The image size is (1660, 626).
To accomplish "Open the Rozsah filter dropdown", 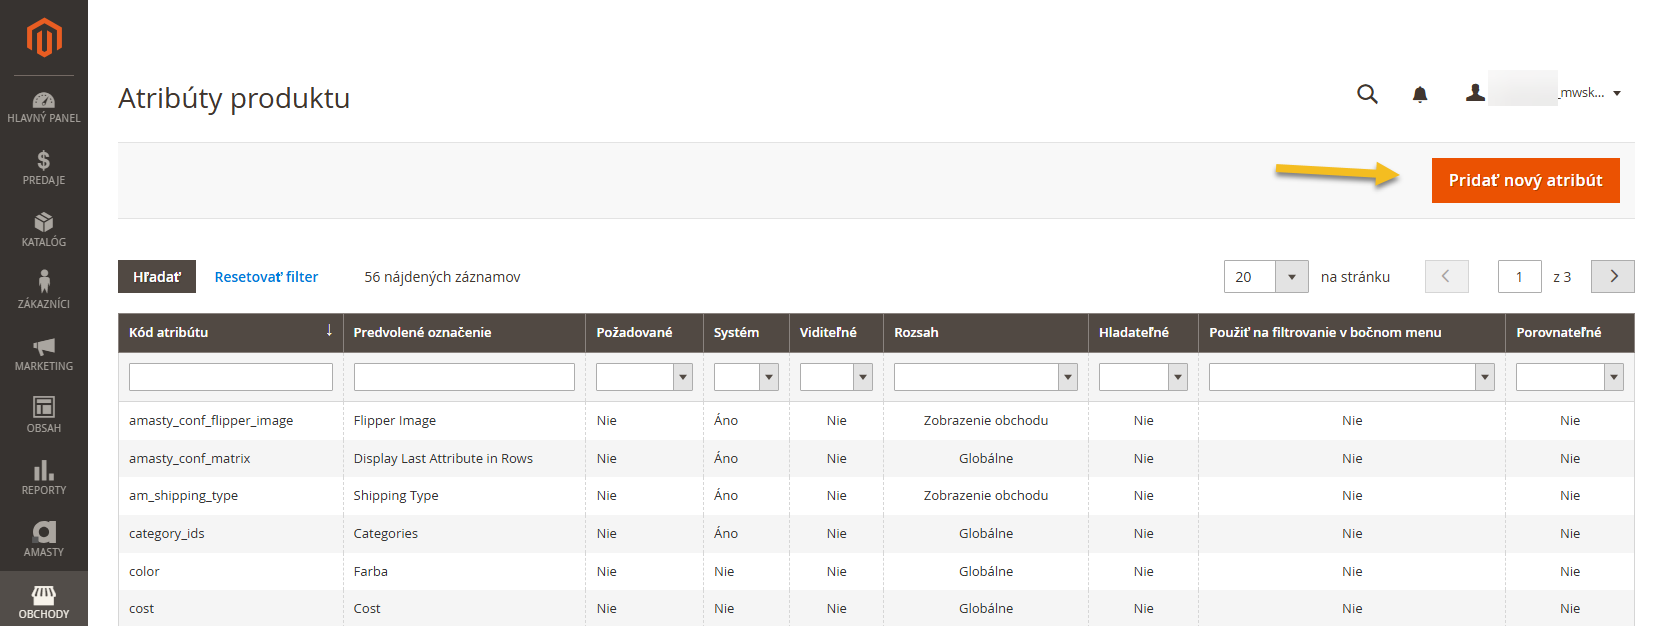I will [x=985, y=377].
